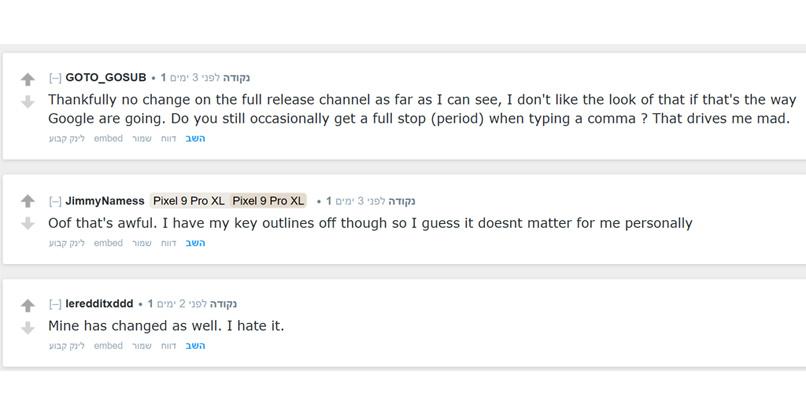This screenshot has height=416, width=806.
Task: Reply (השב) to JimmyNamess's comment
Action: pyautogui.click(x=195, y=243)
